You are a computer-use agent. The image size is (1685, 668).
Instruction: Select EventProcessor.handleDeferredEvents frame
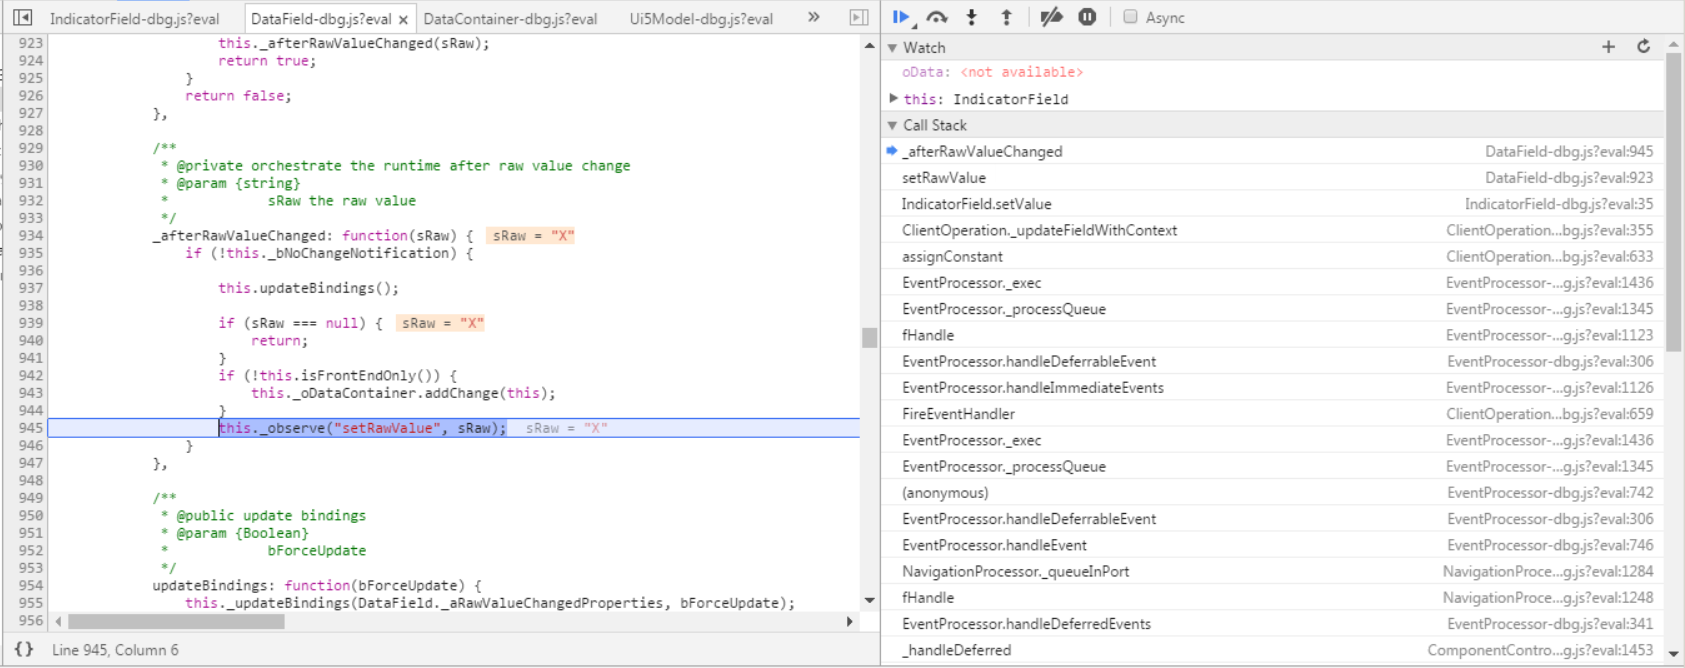point(1272,623)
